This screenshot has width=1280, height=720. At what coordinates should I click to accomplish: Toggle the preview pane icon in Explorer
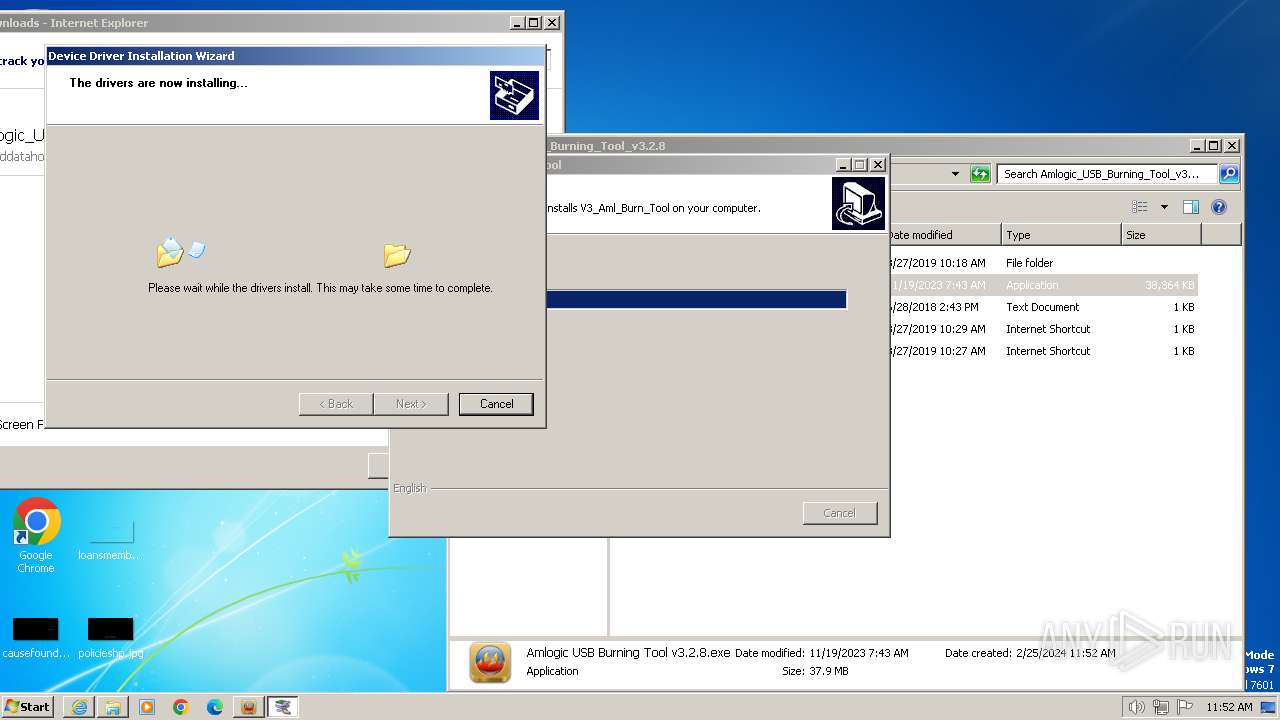click(1190, 207)
